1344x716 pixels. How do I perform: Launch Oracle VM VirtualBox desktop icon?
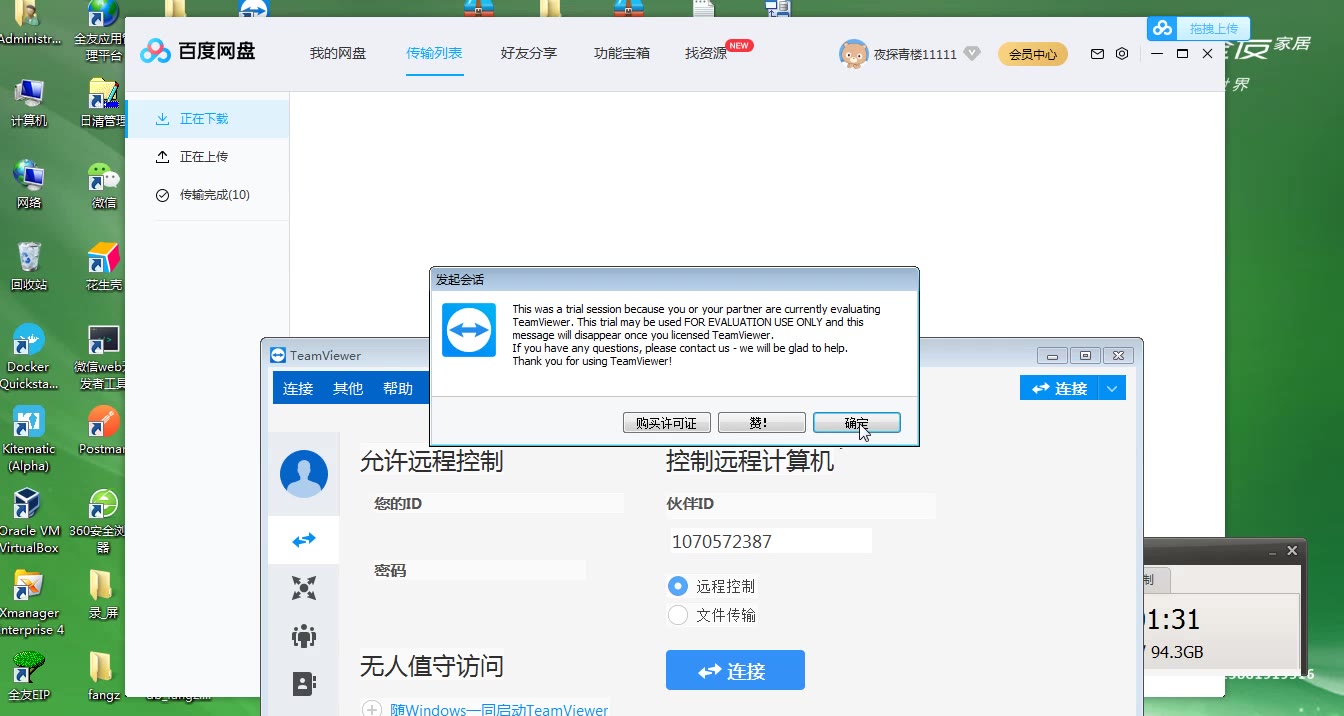(x=29, y=521)
